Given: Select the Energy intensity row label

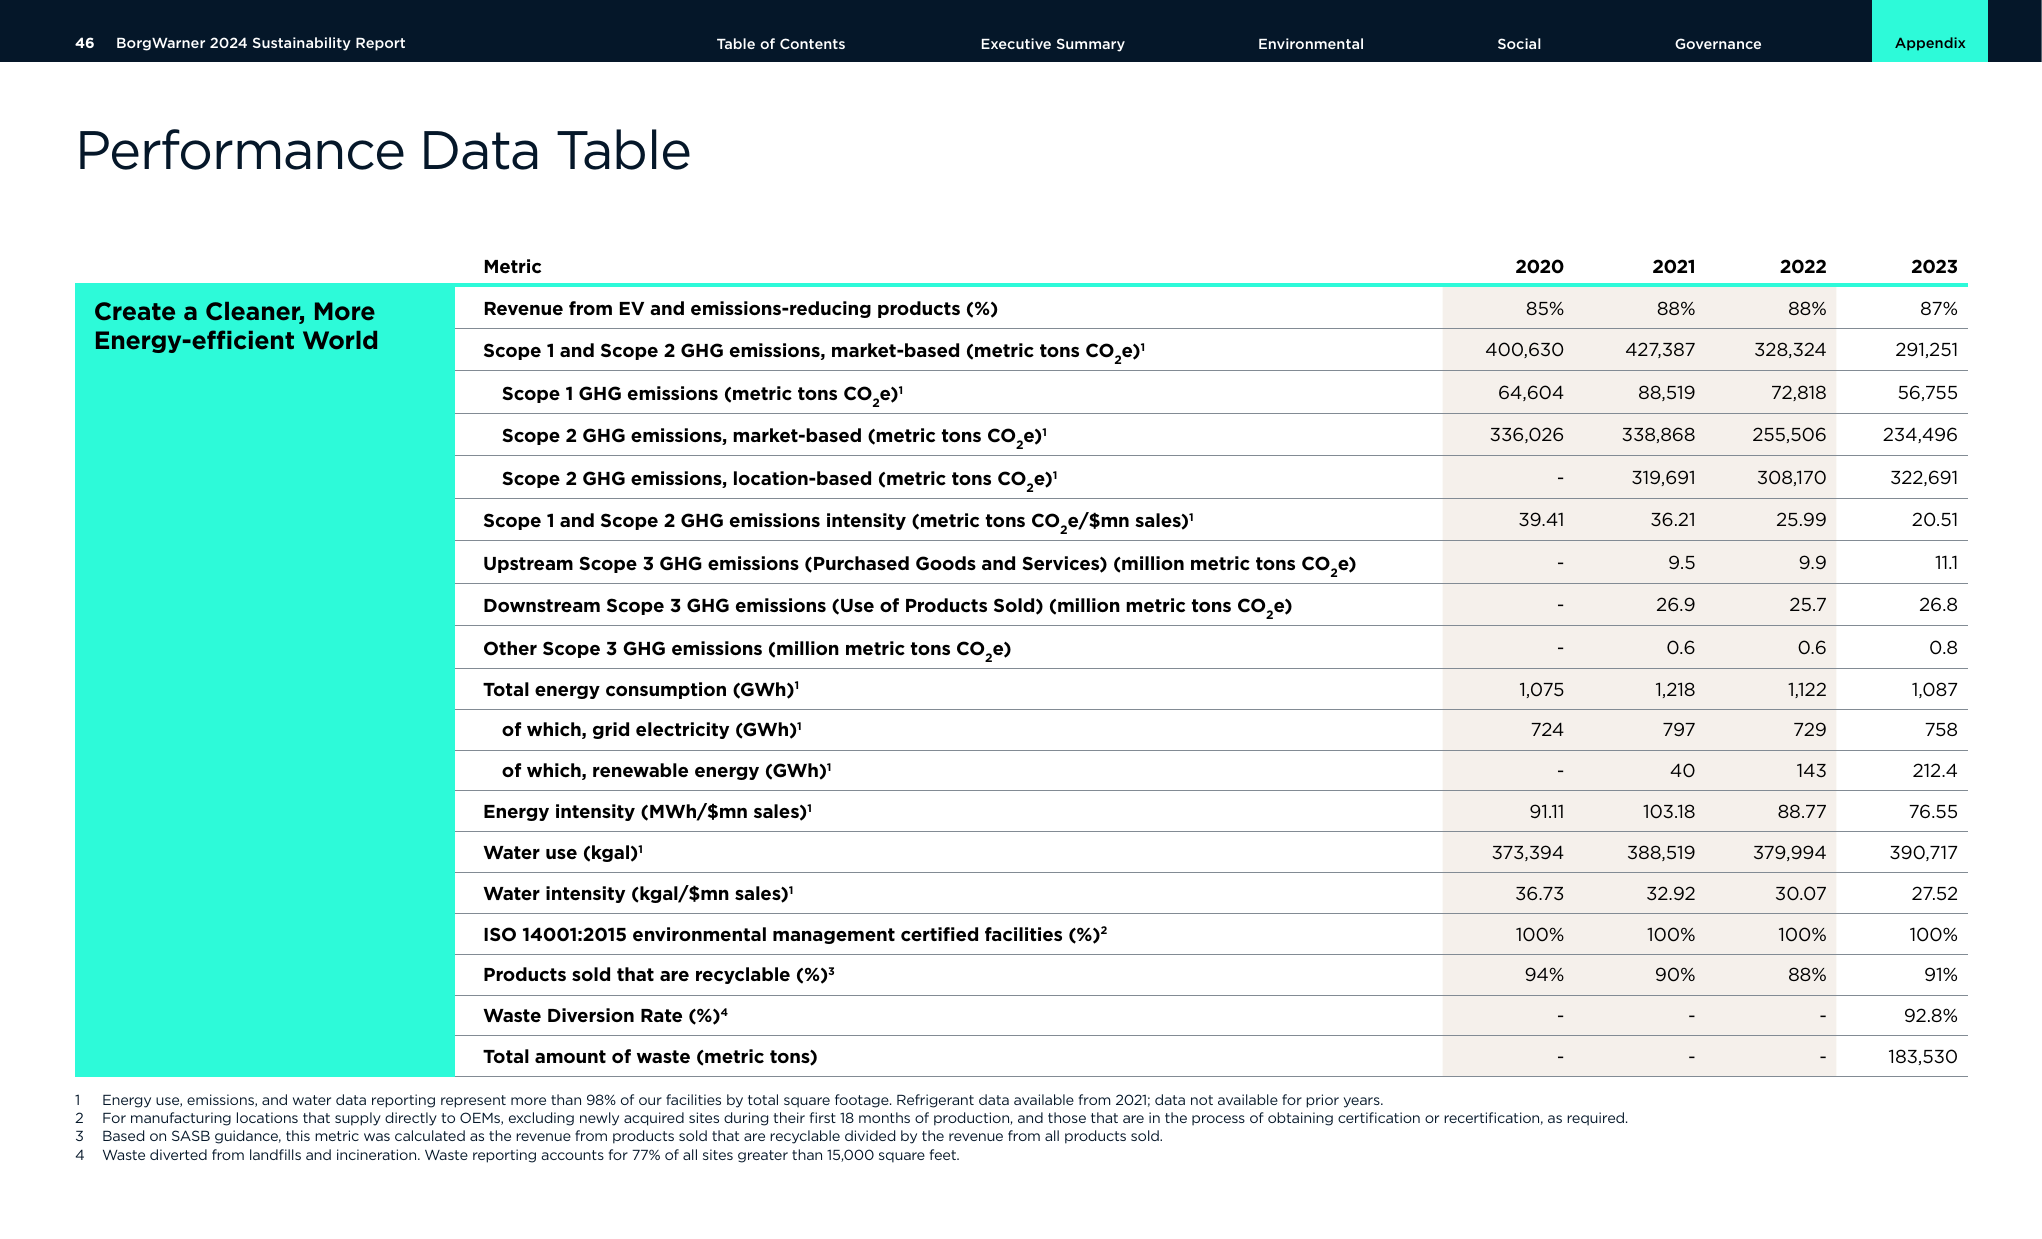Looking at the screenshot, I should [647, 812].
